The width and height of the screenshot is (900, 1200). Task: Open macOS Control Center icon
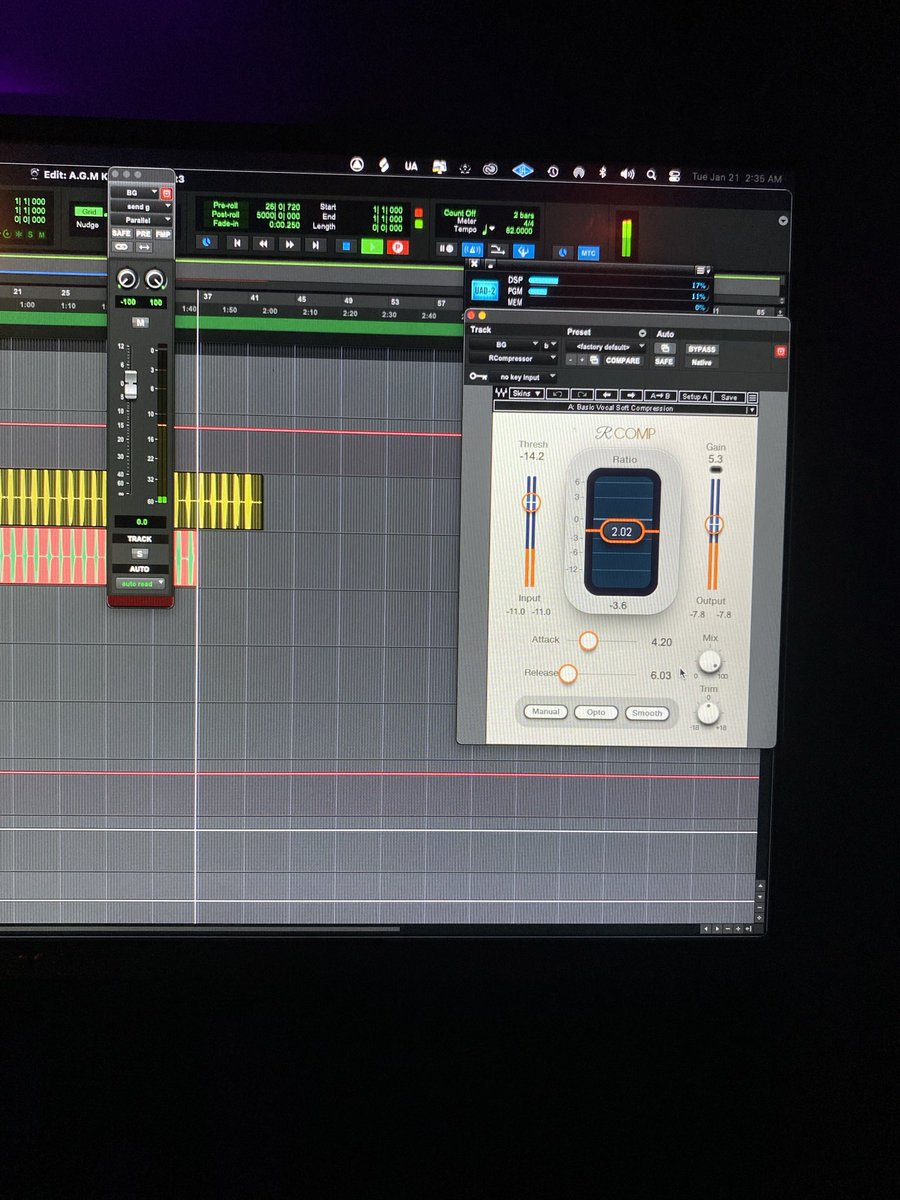pyautogui.click(x=675, y=175)
